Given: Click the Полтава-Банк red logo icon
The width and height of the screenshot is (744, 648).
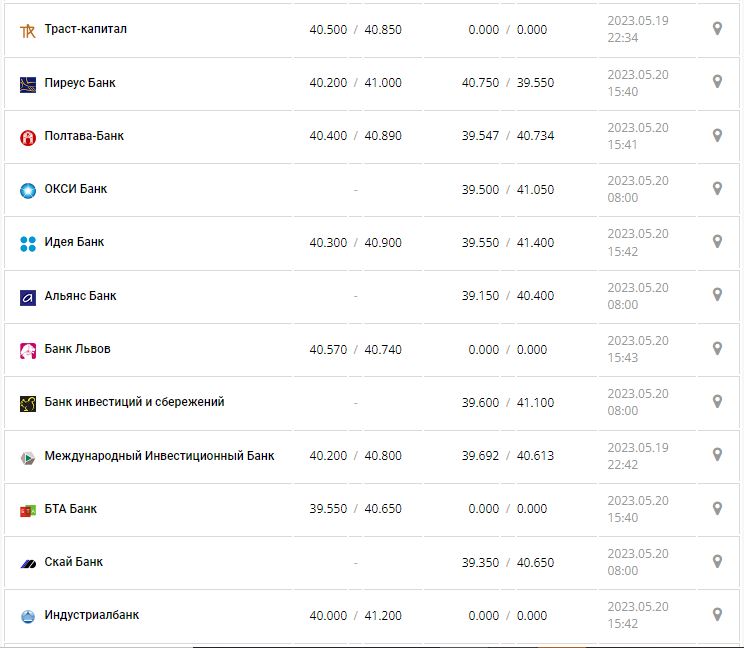Looking at the screenshot, I should click(x=28, y=137).
